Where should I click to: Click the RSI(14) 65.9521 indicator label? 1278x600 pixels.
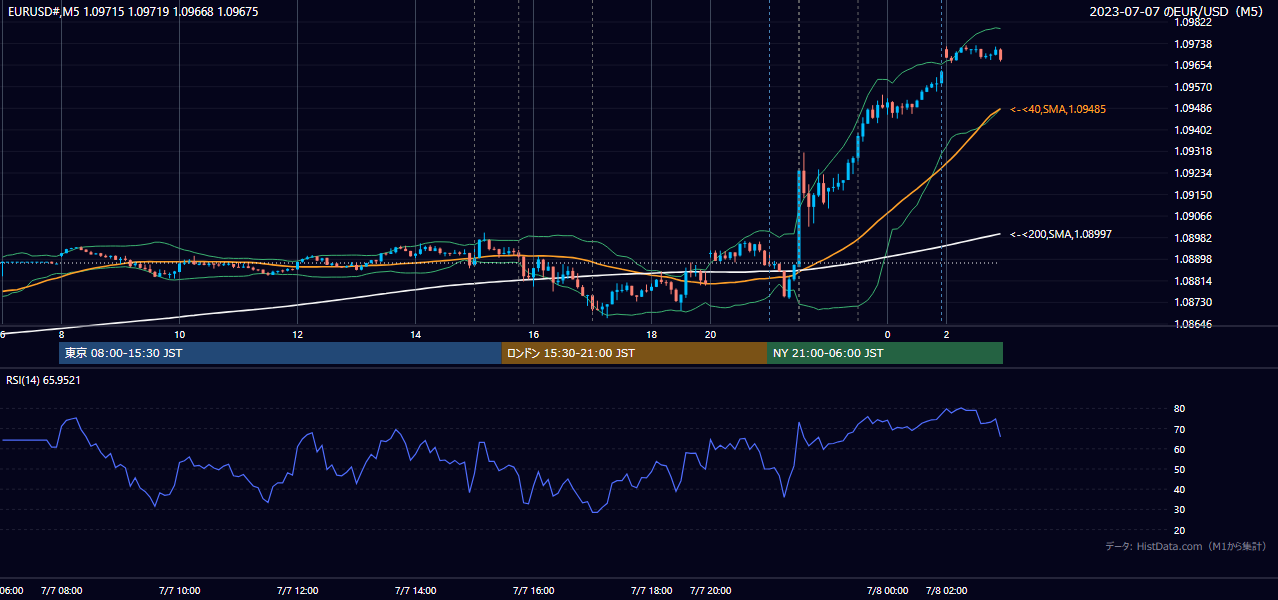pos(42,380)
